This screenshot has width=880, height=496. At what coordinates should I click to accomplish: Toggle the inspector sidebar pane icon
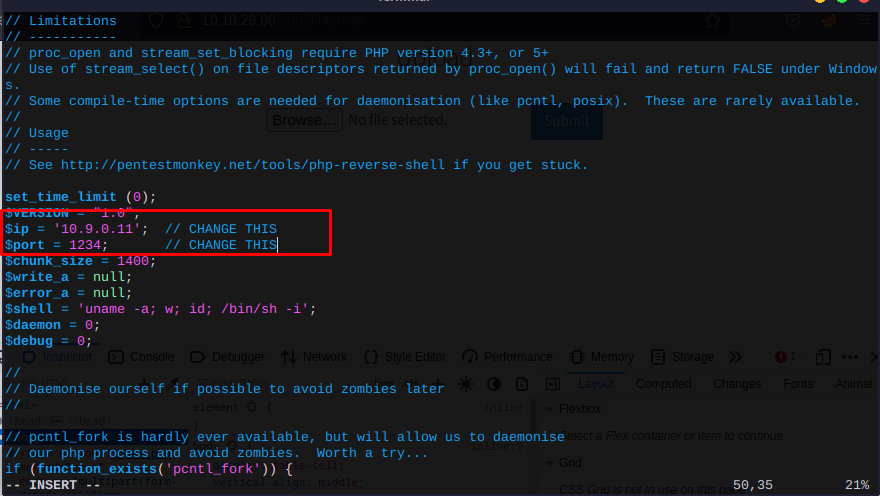[553, 384]
